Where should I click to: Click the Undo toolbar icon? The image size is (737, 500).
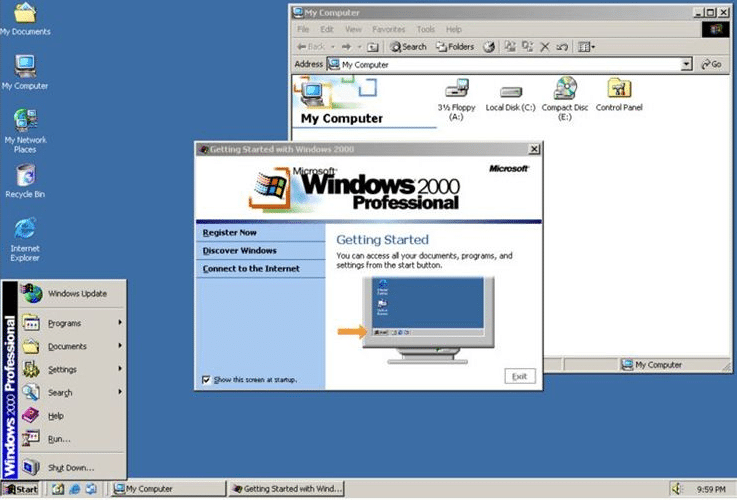pos(562,47)
